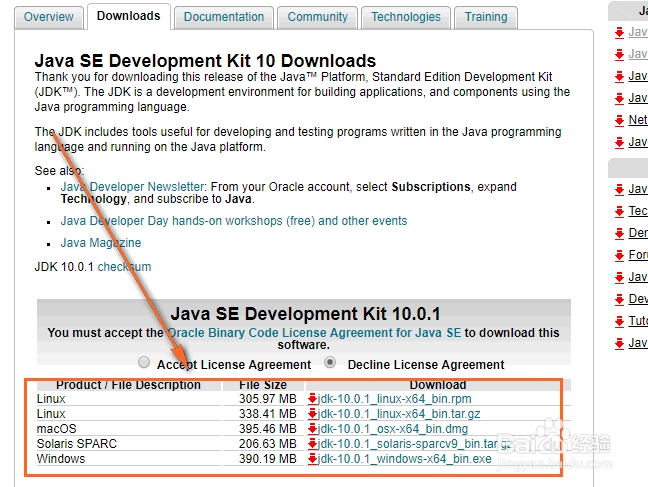The image size is (648, 487).
Task: Click the 'Java SE Development Kit 10 Downloads' heading
Action: point(205,61)
